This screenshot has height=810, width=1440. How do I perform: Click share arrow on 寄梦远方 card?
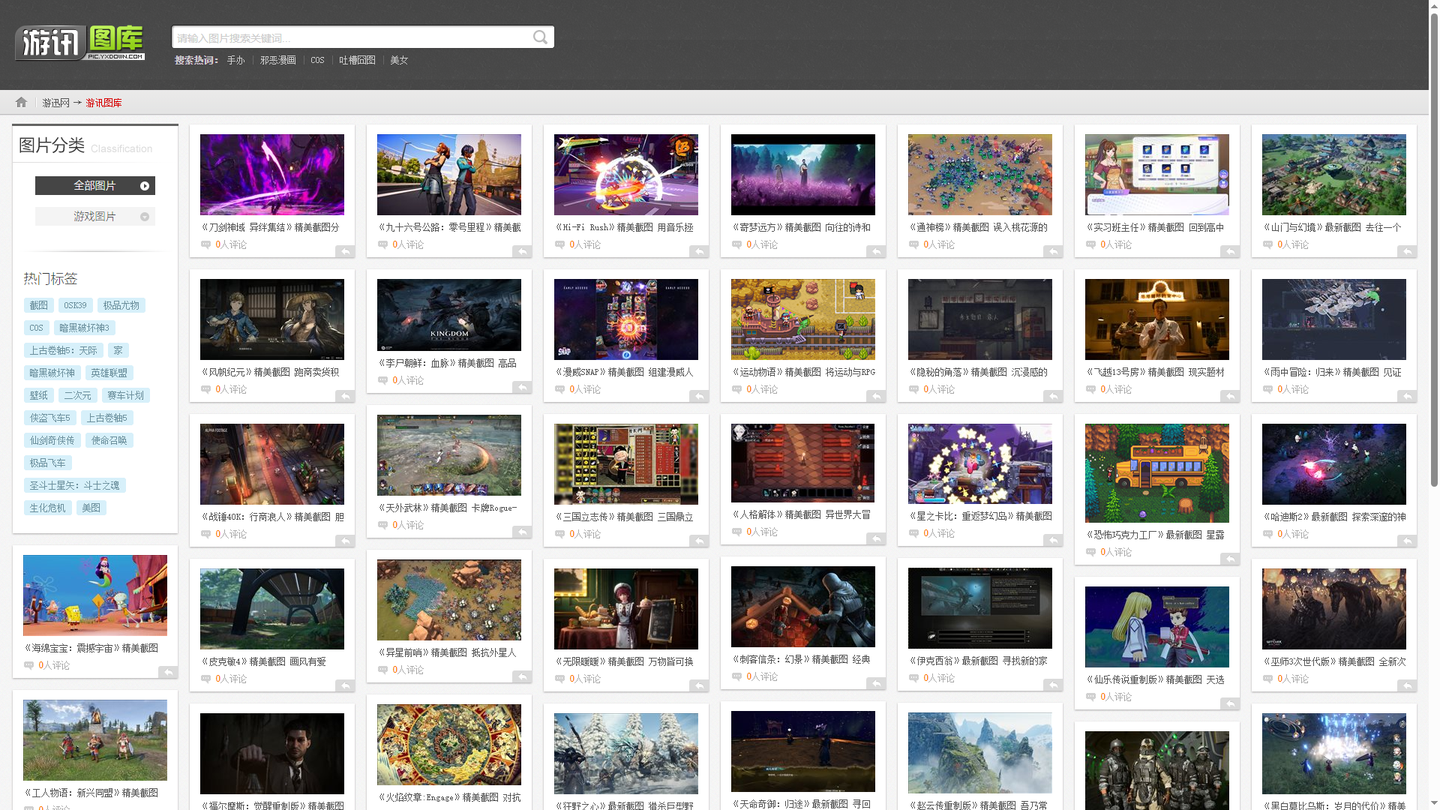[x=876, y=252]
